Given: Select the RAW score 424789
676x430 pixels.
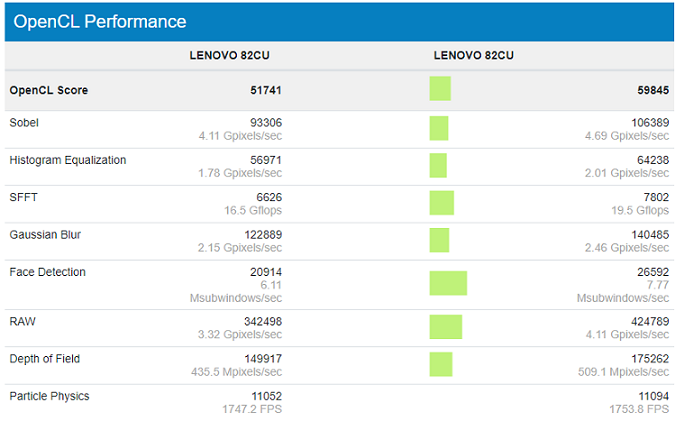Looking at the screenshot, I should [650, 321].
